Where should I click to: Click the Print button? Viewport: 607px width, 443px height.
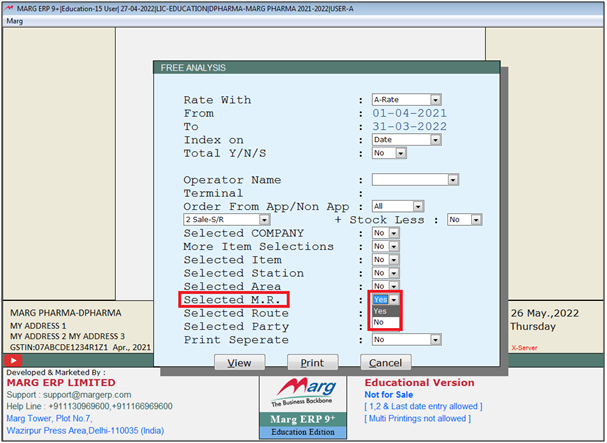(x=312, y=362)
